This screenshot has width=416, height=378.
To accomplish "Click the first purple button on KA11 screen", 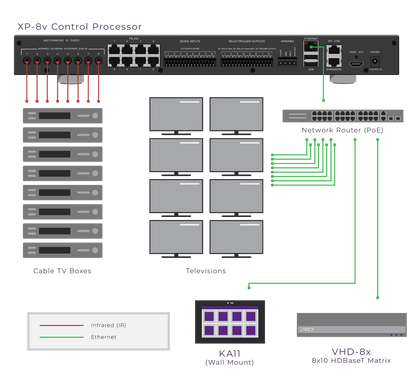I will 209,316.
